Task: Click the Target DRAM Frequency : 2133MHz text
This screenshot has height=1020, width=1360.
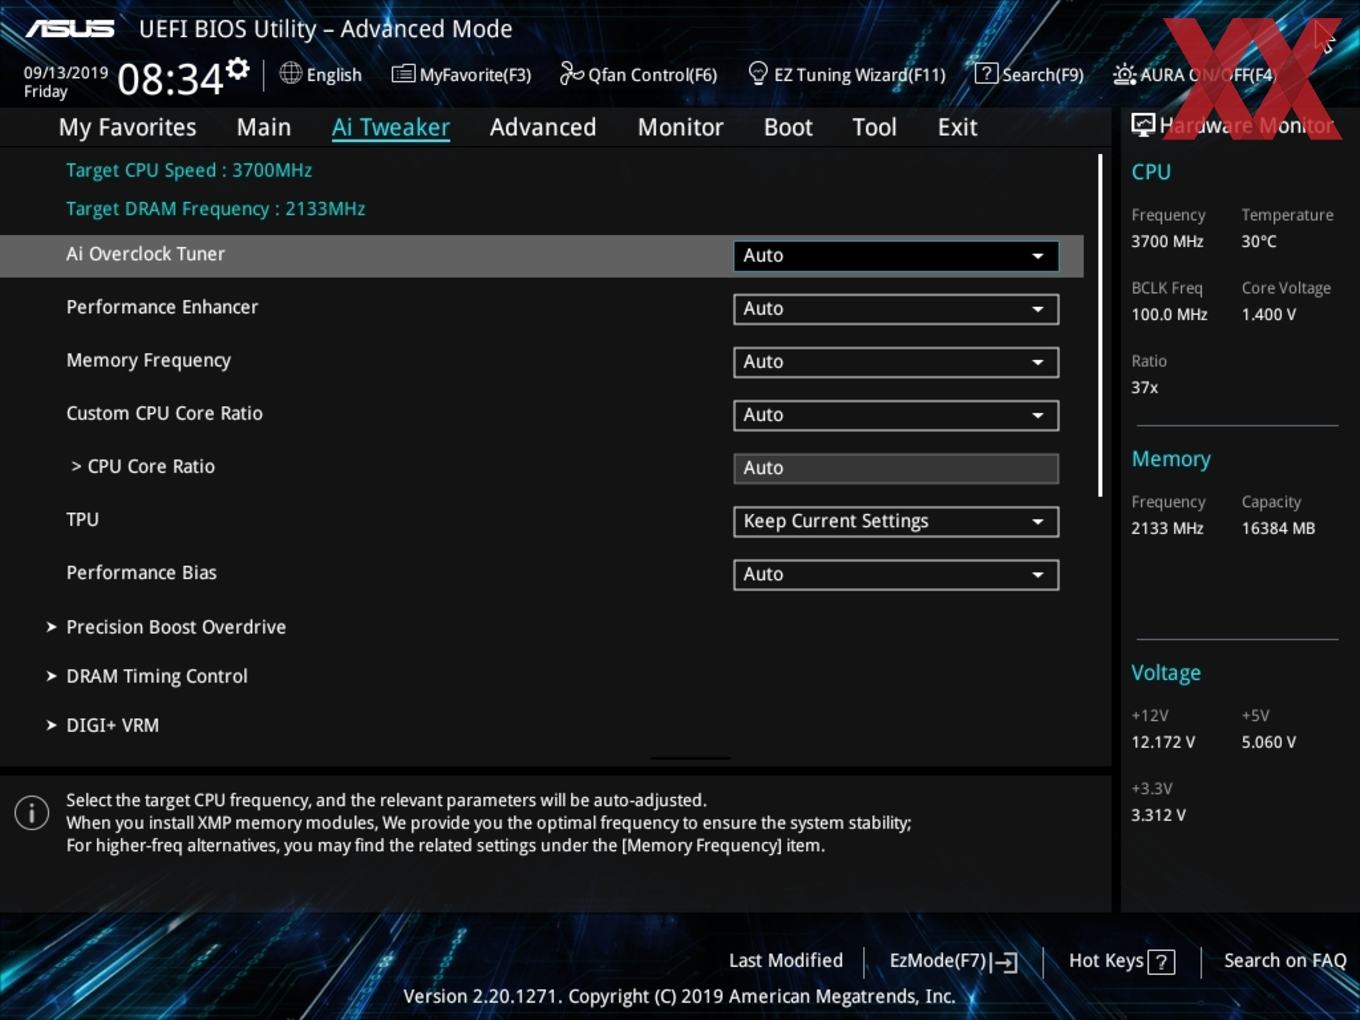Action: (216, 209)
